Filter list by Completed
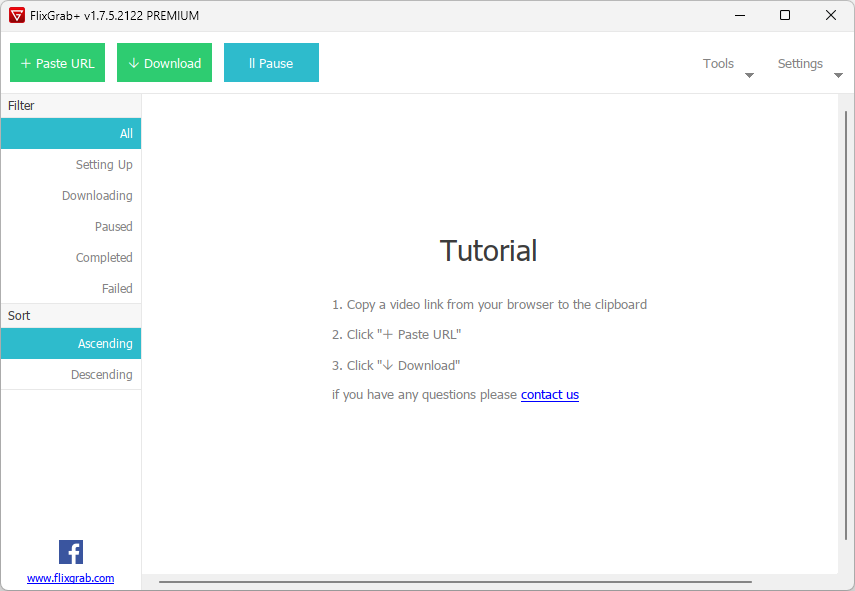 coord(71,258)
